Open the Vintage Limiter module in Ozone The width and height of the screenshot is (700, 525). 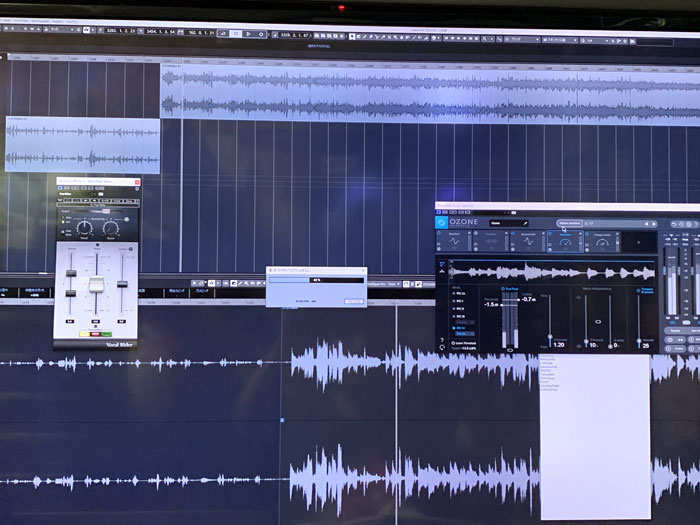click(602, 241)
